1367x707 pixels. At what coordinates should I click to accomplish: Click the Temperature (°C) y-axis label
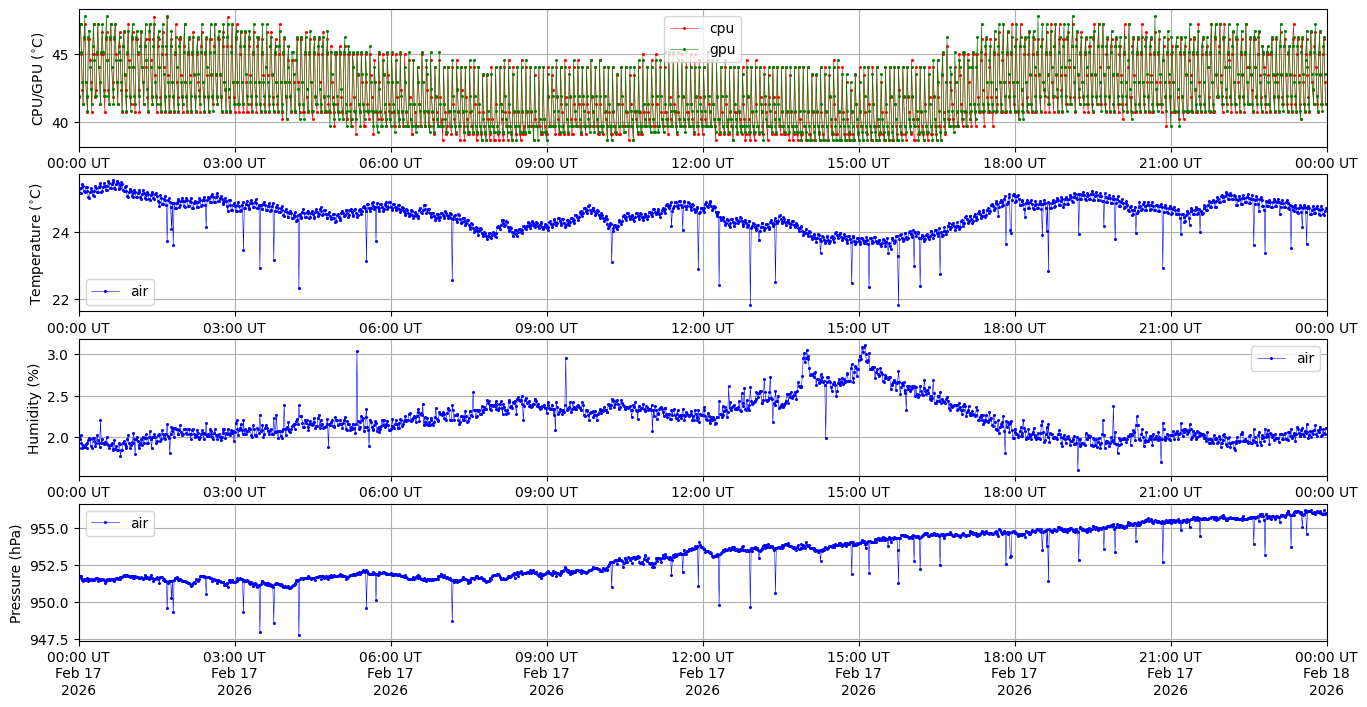[x=38, y=243]
